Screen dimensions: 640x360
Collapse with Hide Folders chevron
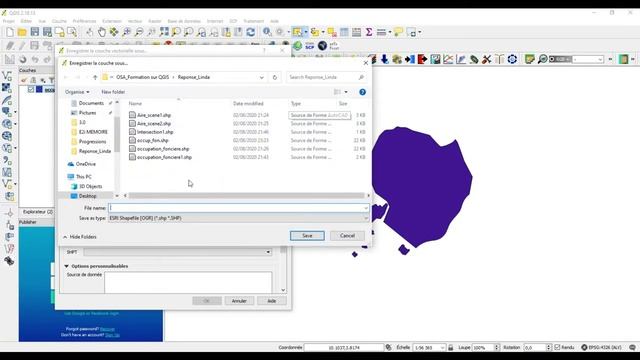pyautogui.click(x=65, y=237)
